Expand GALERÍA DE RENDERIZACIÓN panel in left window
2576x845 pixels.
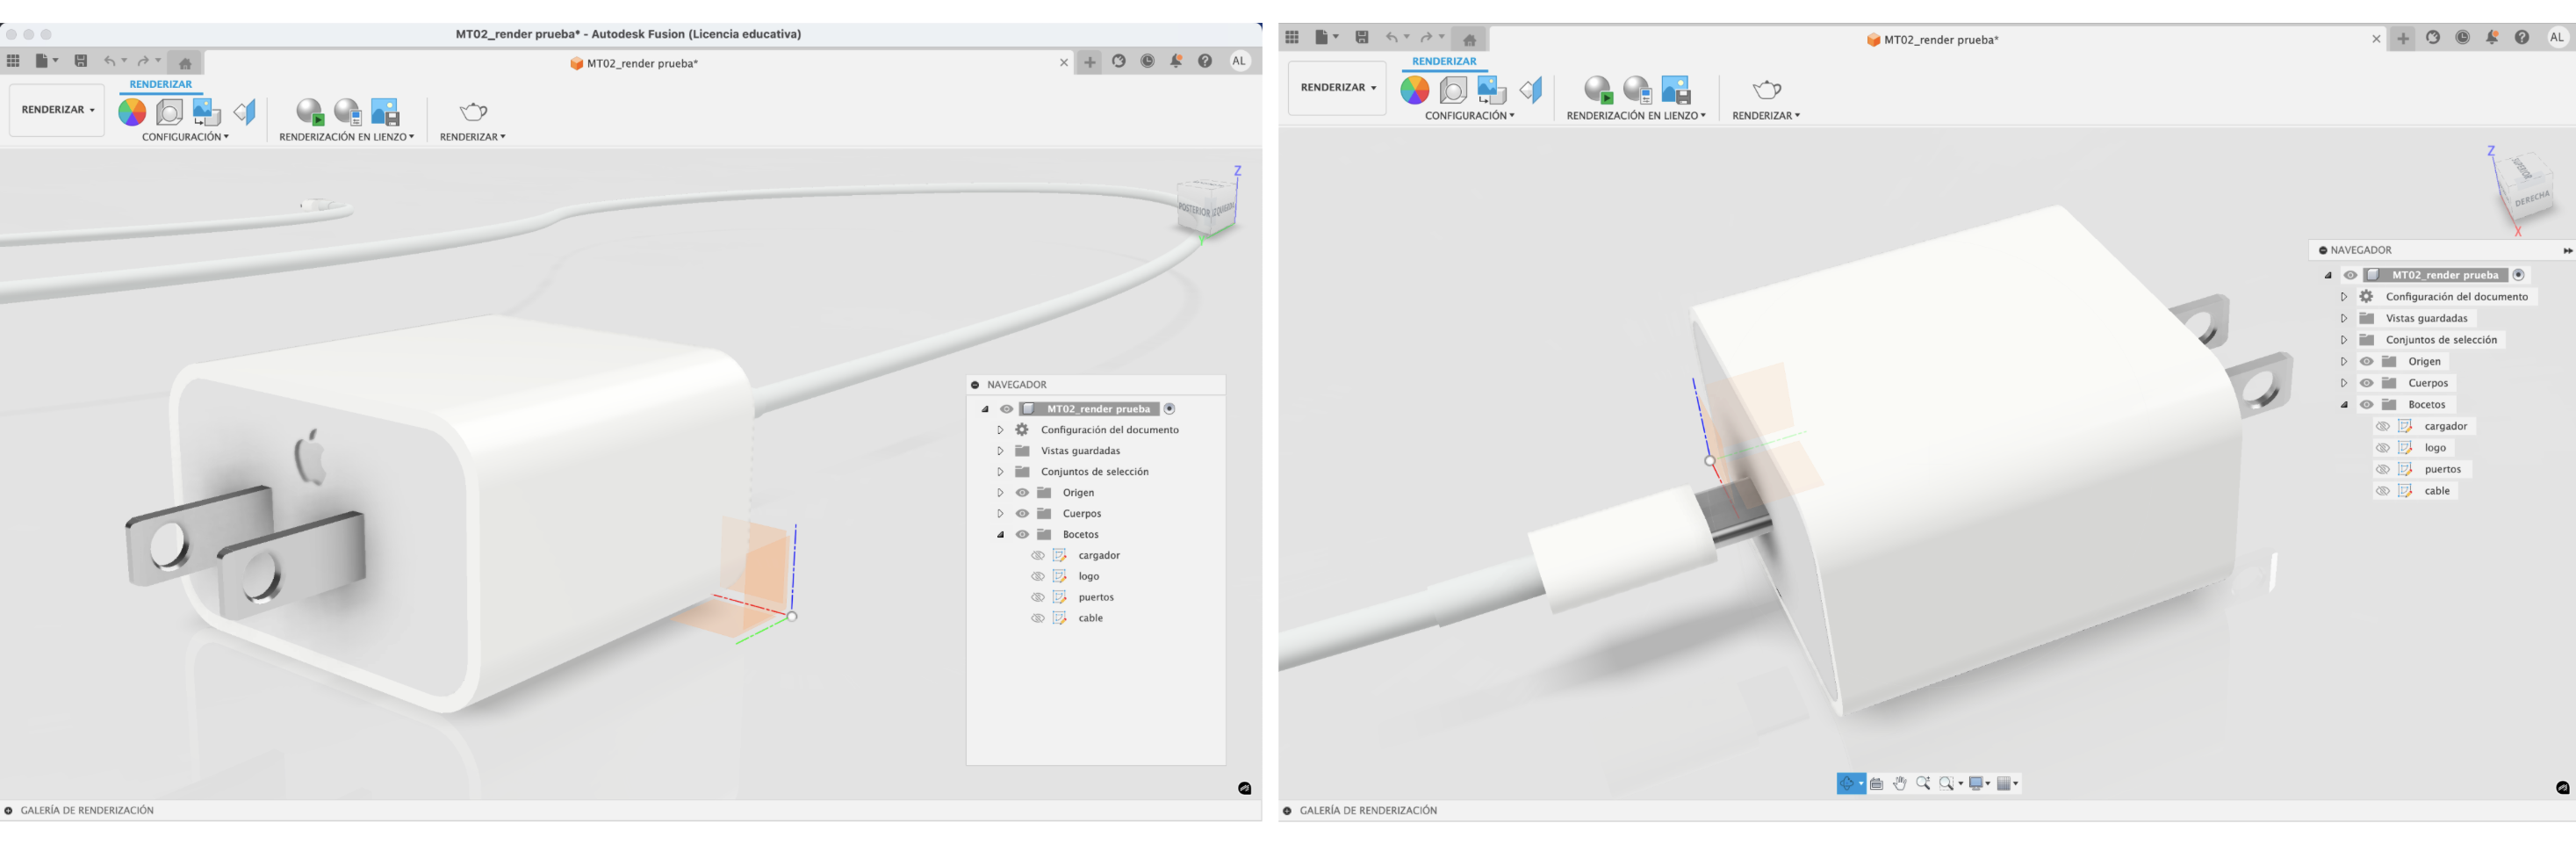tap(9, 811)
